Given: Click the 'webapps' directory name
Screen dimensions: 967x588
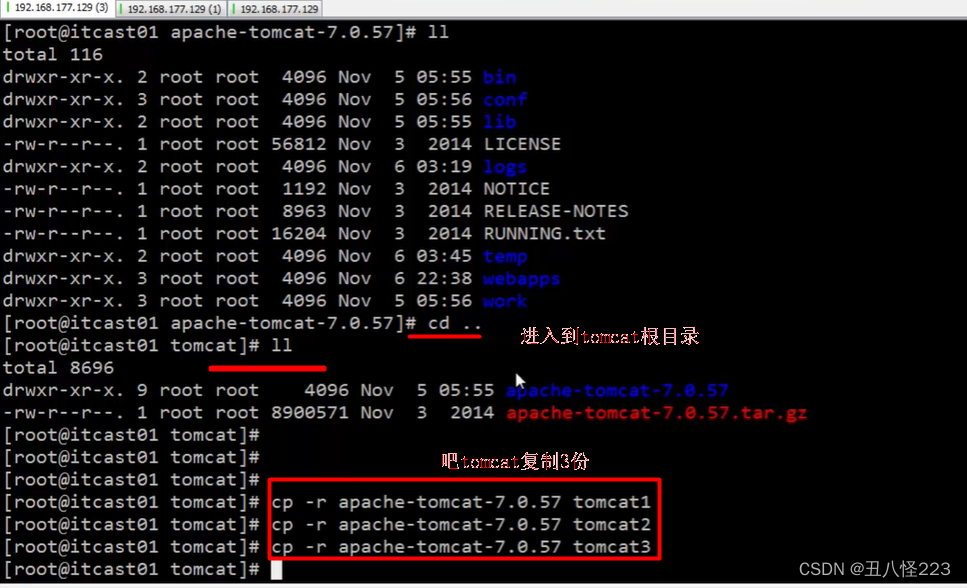Looking at the screenshot, I should click(522, 278).
